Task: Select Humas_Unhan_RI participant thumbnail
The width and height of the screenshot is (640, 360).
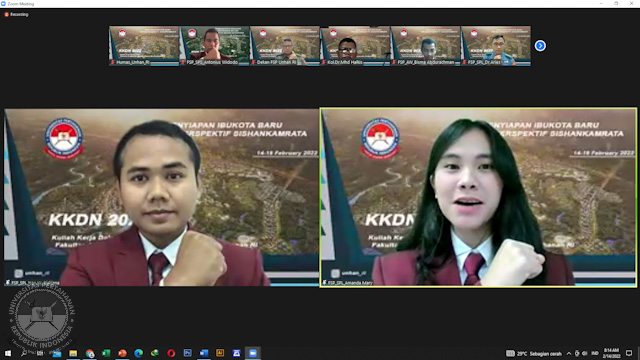Action: (144, 46)
